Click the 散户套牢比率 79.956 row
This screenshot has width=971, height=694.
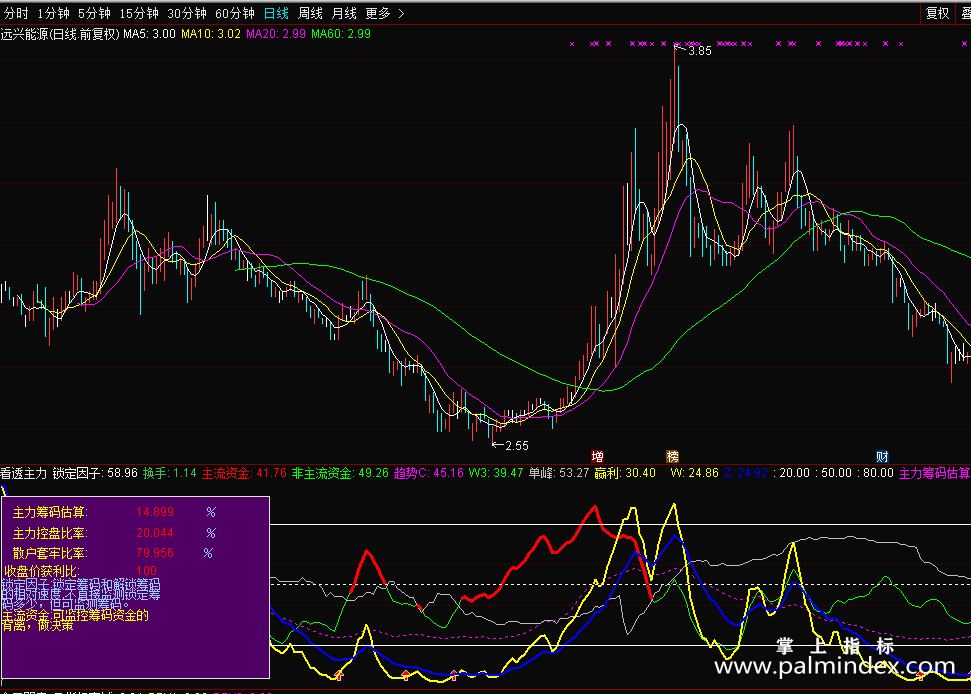coord(113,553)
